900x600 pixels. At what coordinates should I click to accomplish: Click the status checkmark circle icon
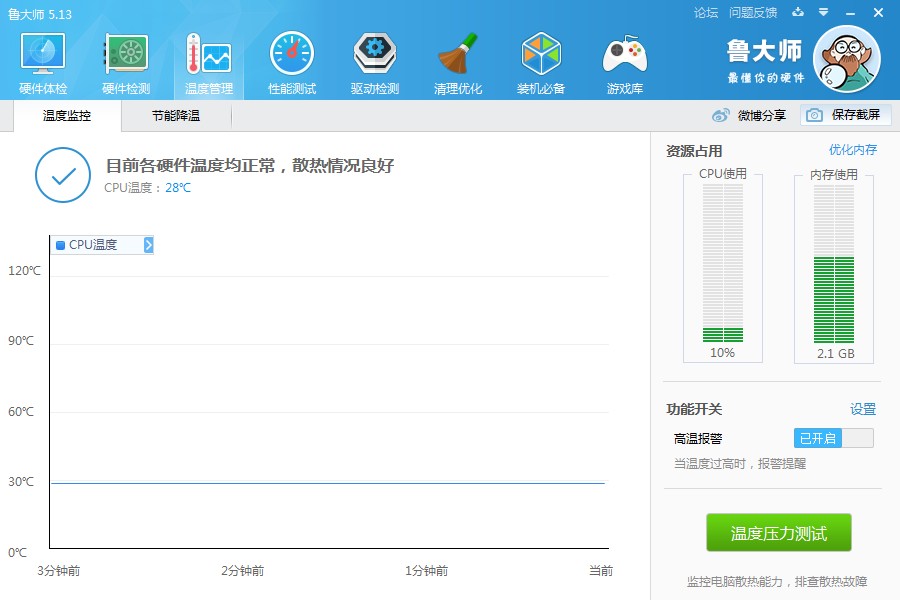63,175
